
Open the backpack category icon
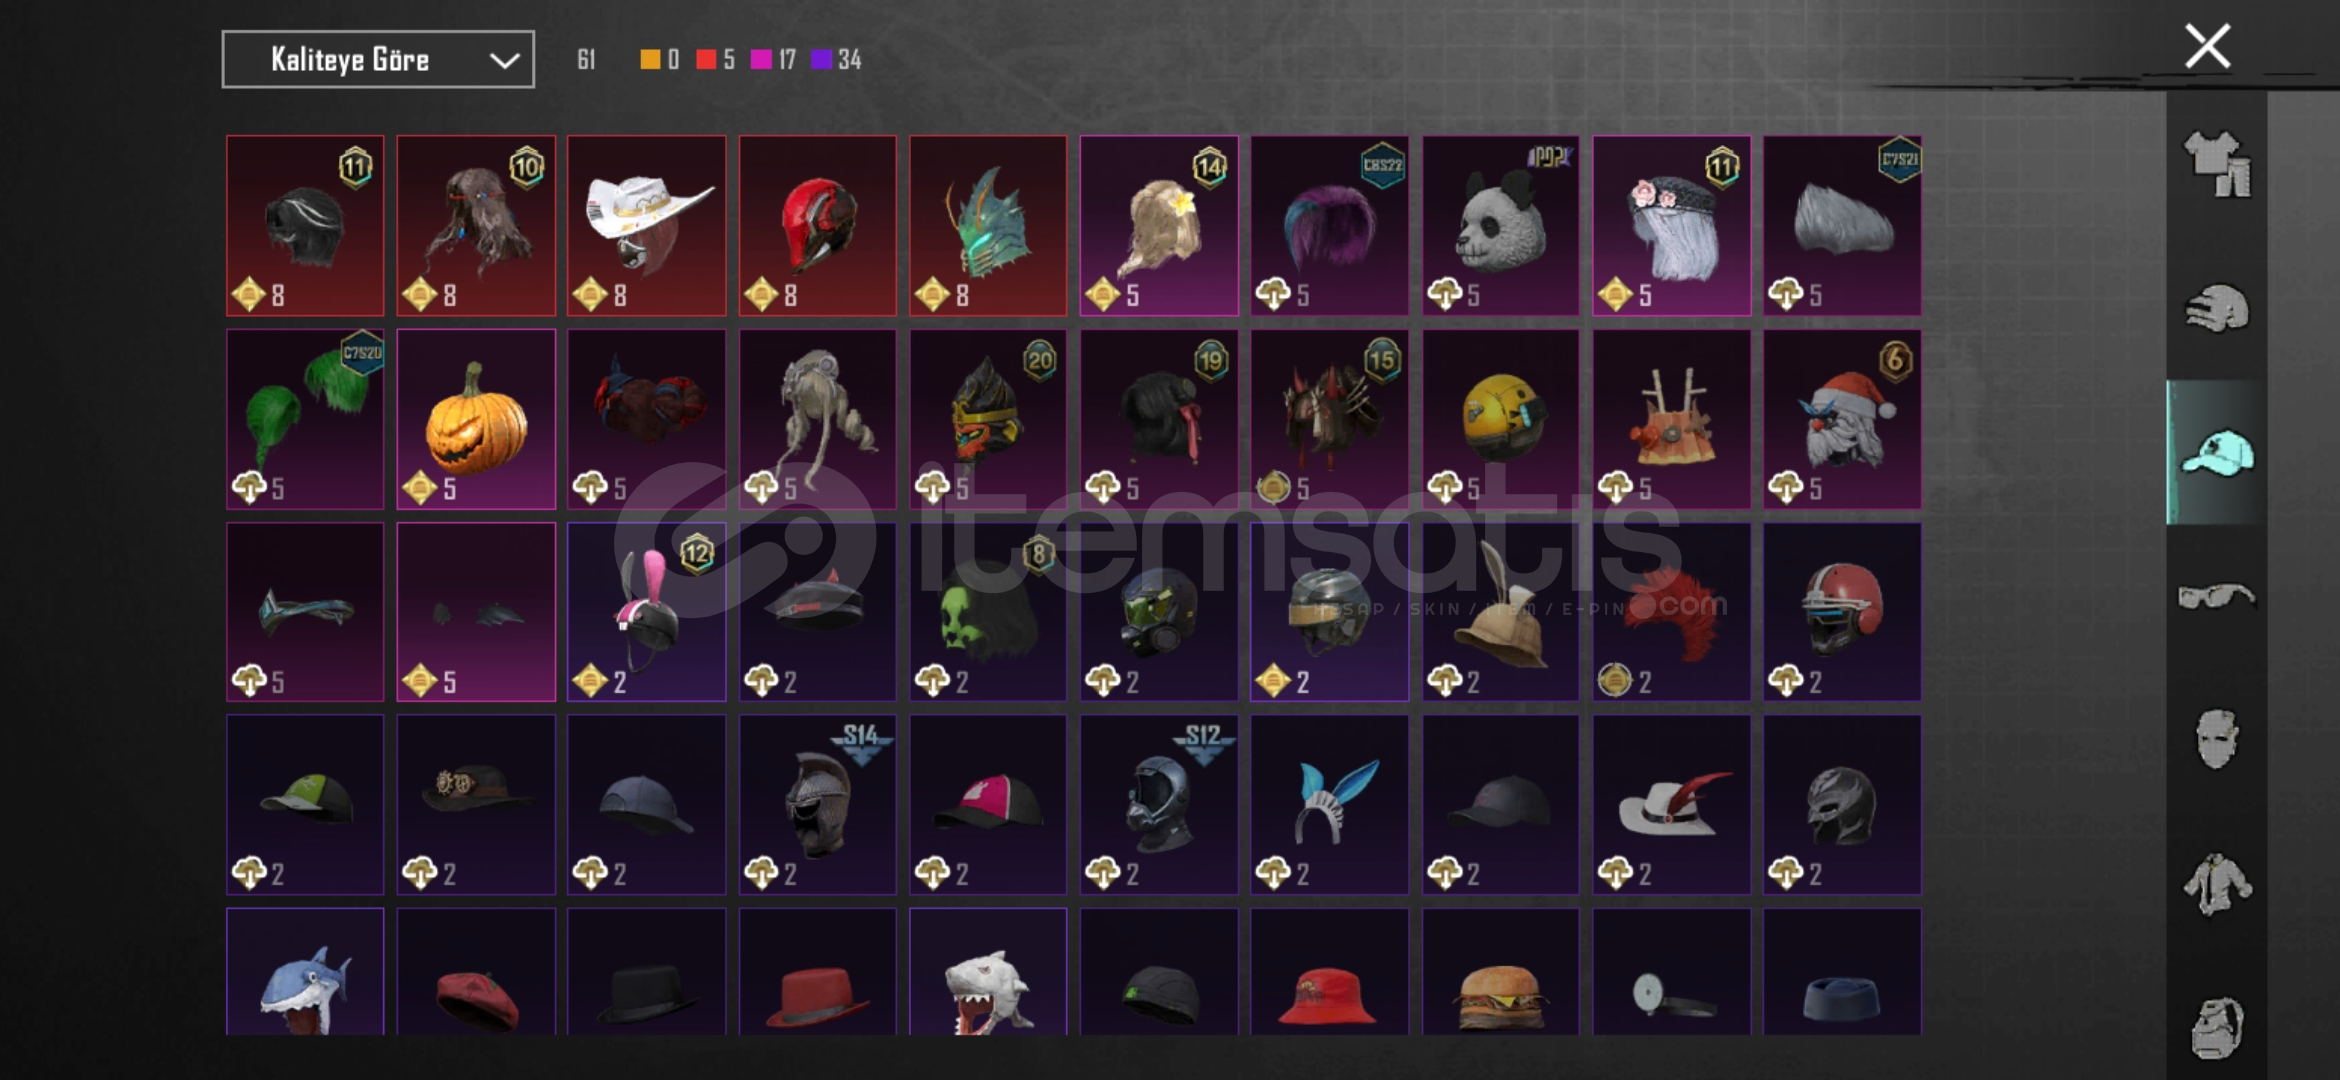coord(2217,1027)
